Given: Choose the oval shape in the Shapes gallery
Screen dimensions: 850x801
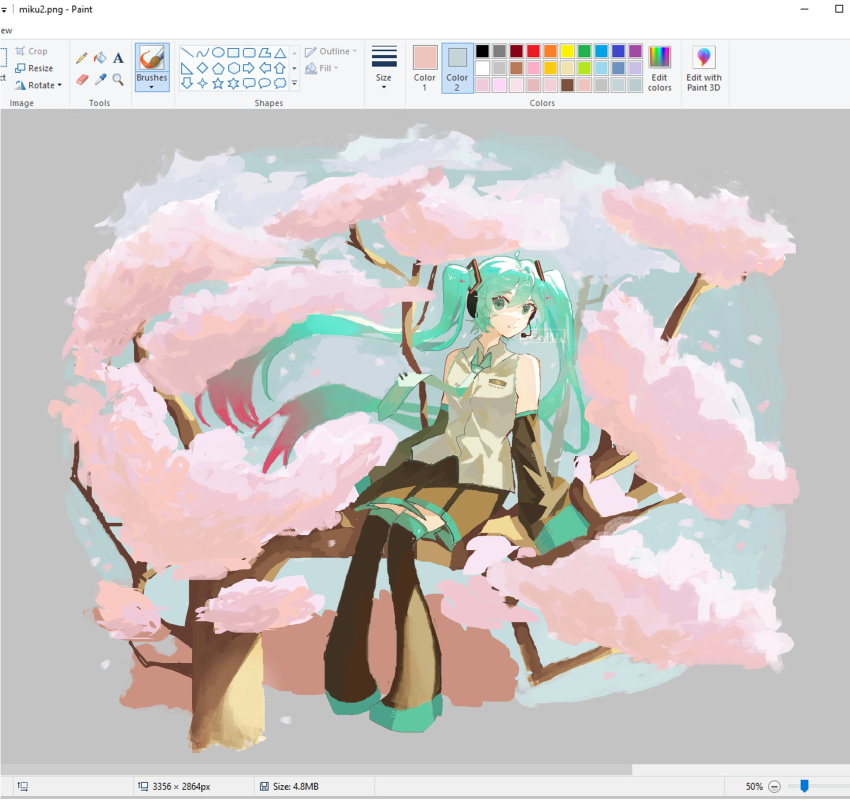Looking at the screenshot, I should 219,52.
